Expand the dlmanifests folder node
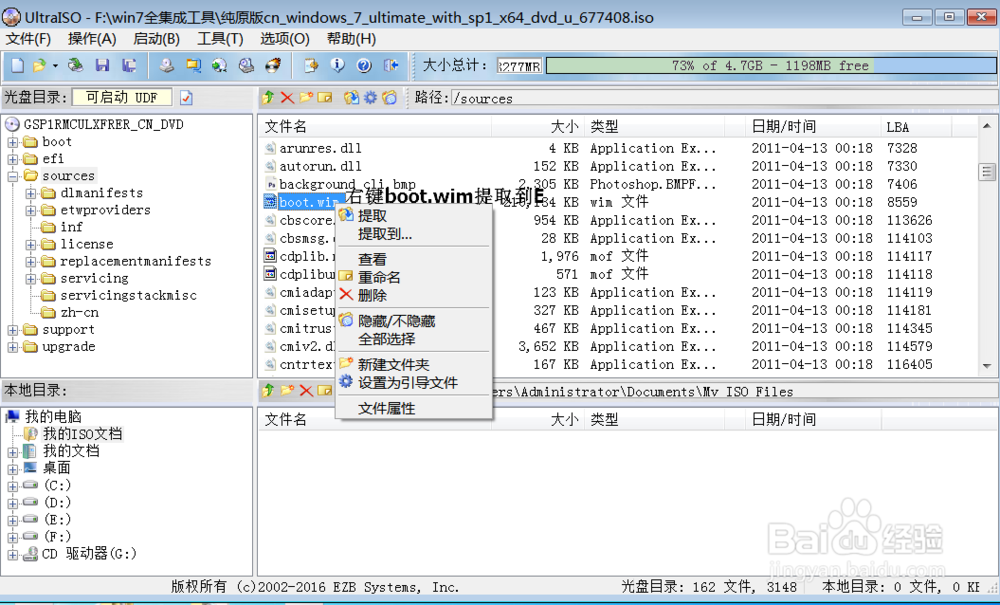Screen dimensions: 1000x605 point(31,193)
